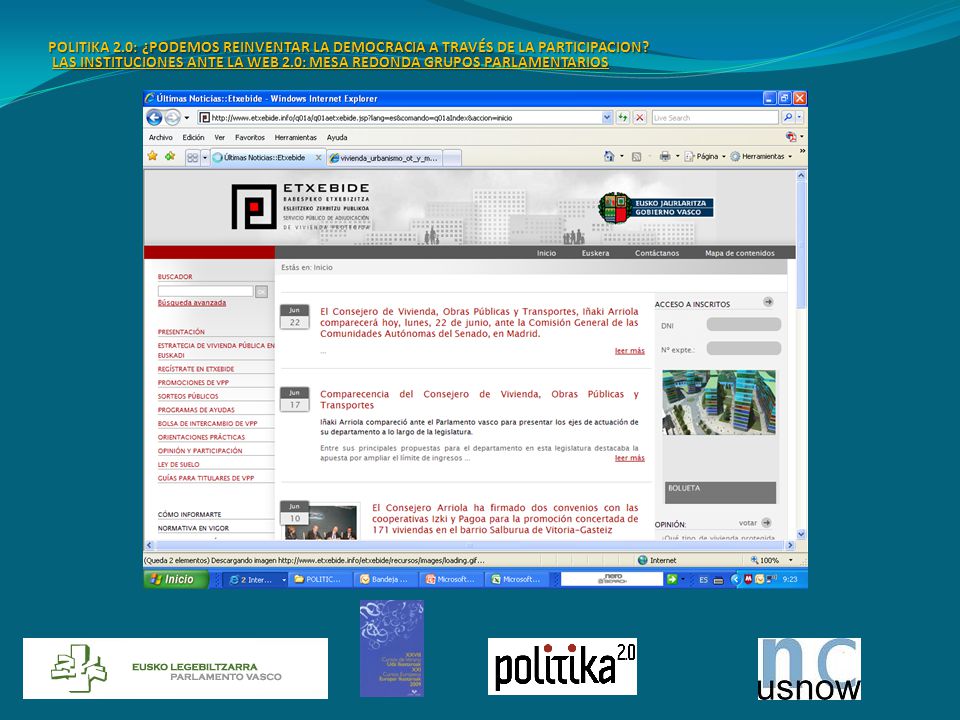This screenshot has height=720, width=960.
Task: Open Mapa de contenidos link
Action: [740, 253]
